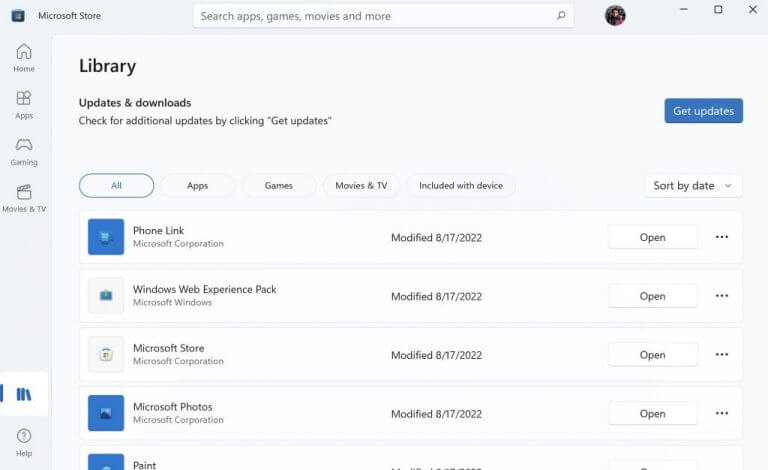Open more options for Windows Web Experience Pack
This screenshot has width=768, height=470.
pos(721,296)
